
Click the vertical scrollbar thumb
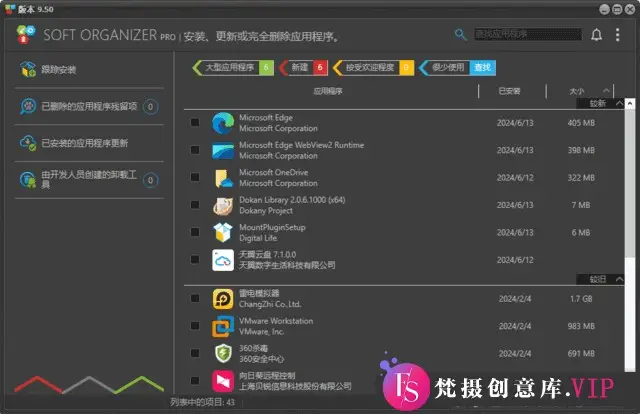click(630, 184)
